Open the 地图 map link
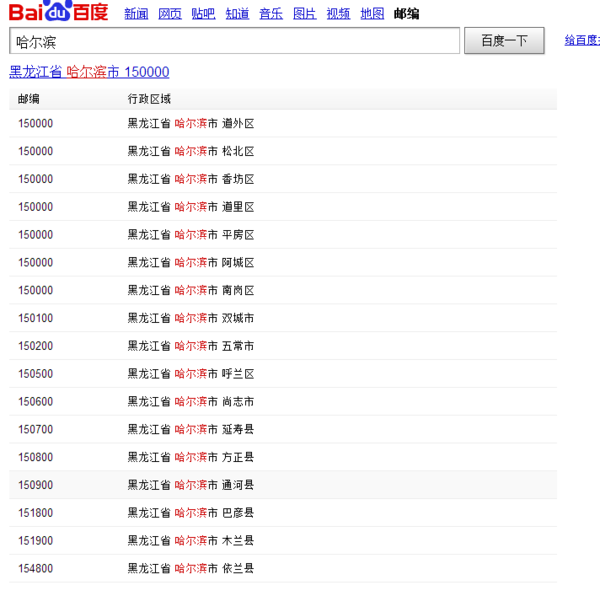The width and height of the screenshot is (600, 596). [x=372, y=14]
